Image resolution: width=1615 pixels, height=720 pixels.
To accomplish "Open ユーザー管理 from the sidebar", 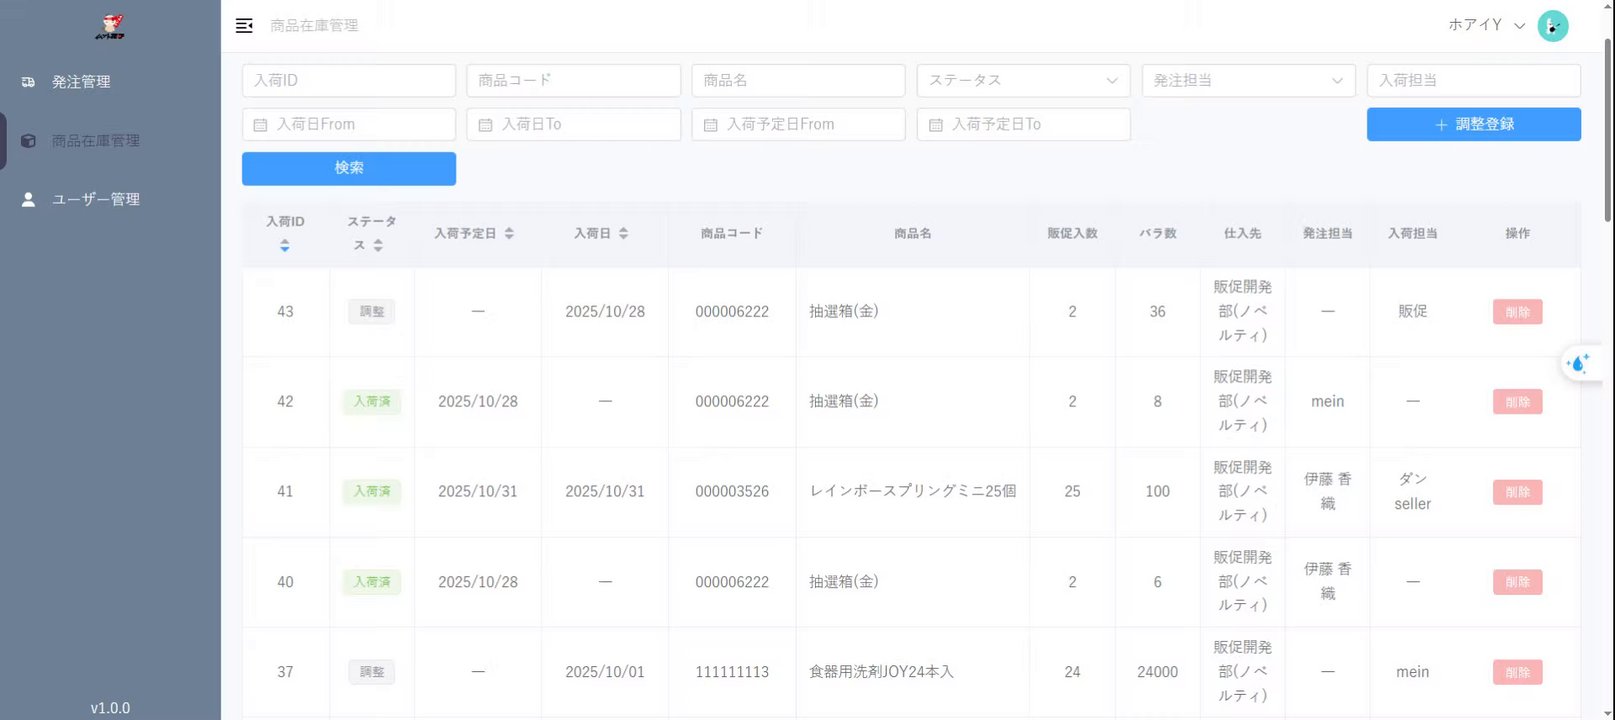I will [x=96, y=199].
